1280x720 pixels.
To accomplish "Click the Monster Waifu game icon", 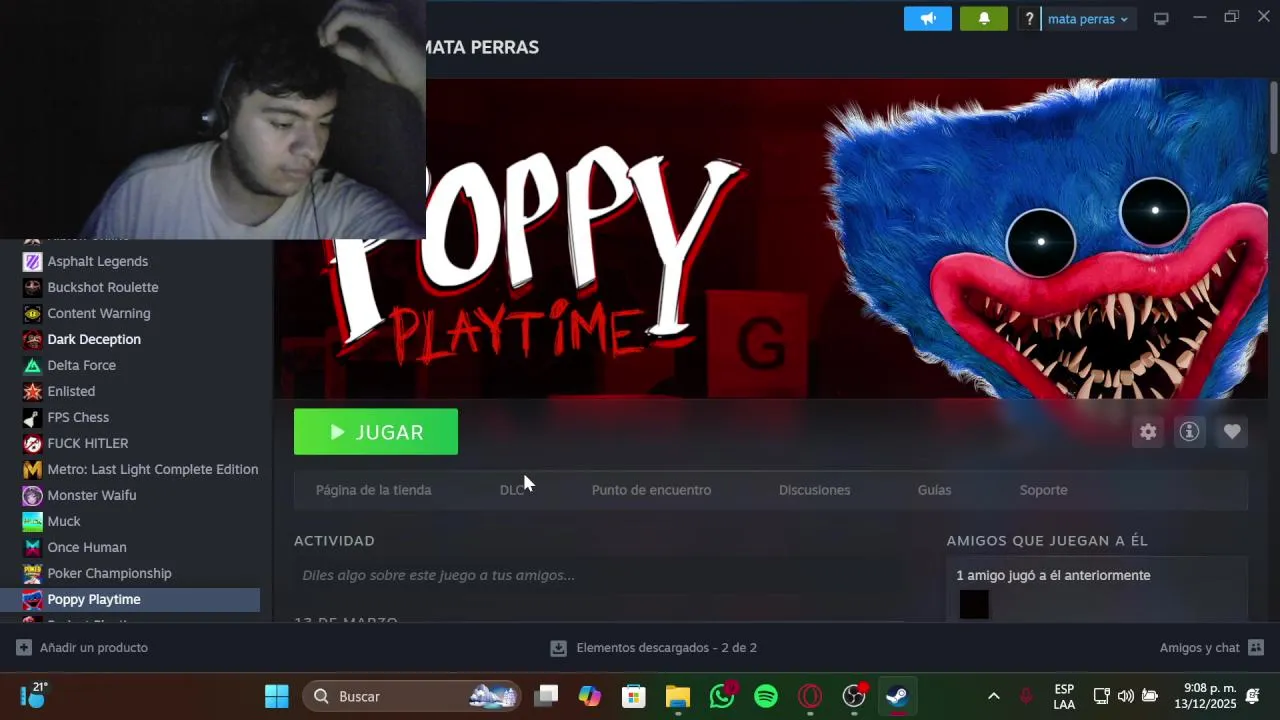I will pos(33,495).
